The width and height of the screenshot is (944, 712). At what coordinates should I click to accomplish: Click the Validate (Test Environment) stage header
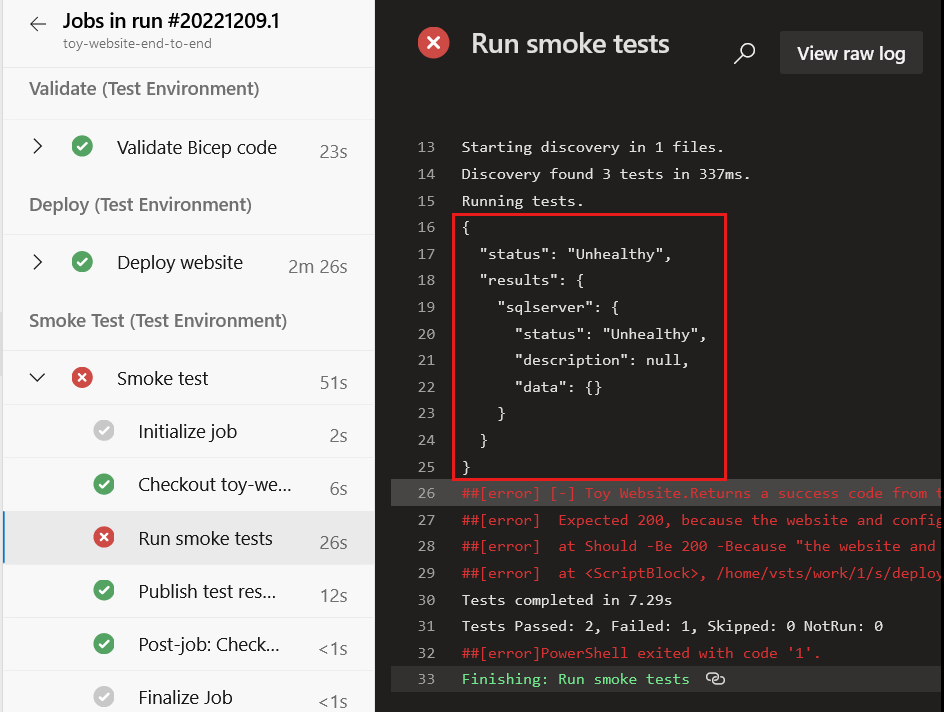pos(144,89)
